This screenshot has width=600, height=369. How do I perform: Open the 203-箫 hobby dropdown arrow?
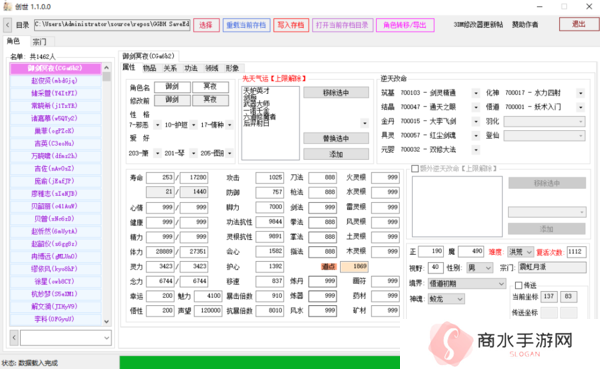coord(158,153)
